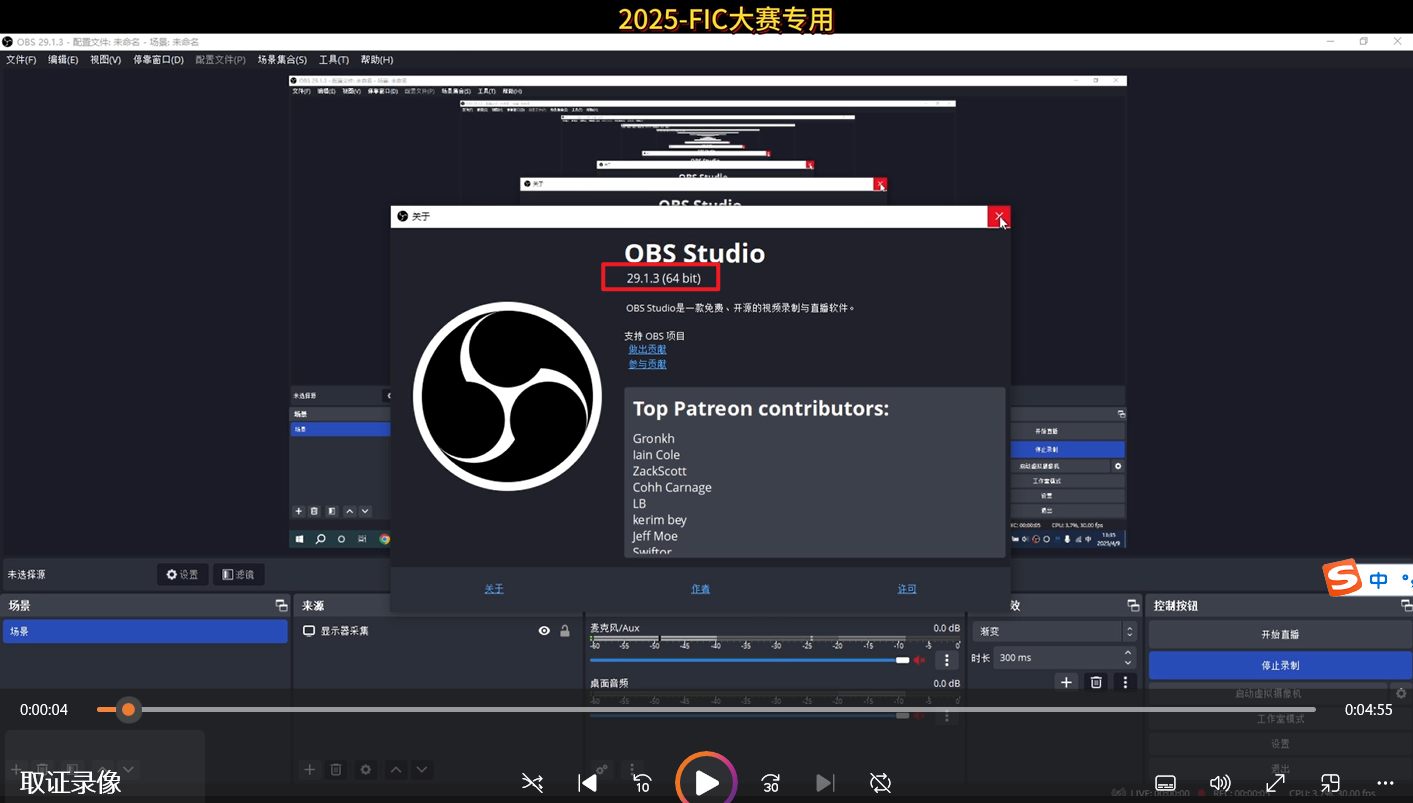Toggle shuffle playback in the video player
Viewport: 1413px width, 803px height.
(532, 783)
